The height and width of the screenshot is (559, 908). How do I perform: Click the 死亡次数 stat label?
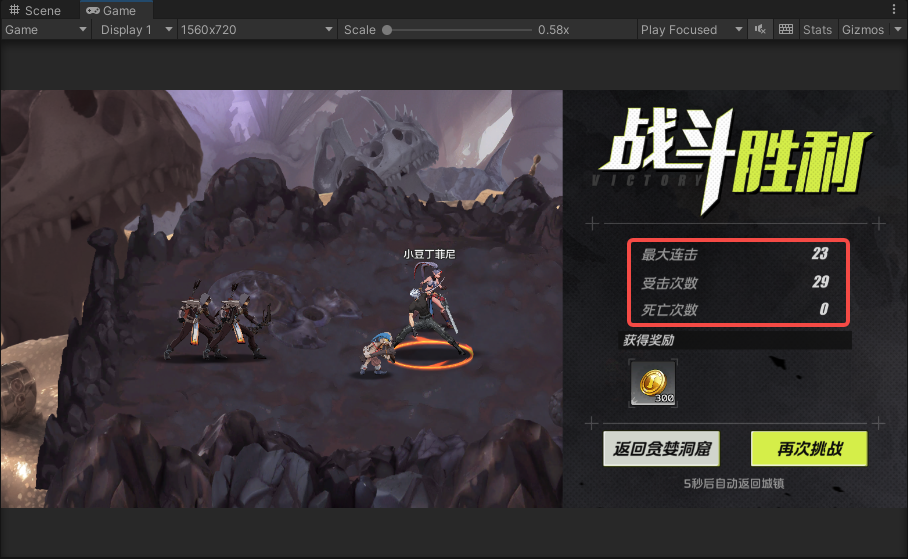click(669, 310)
